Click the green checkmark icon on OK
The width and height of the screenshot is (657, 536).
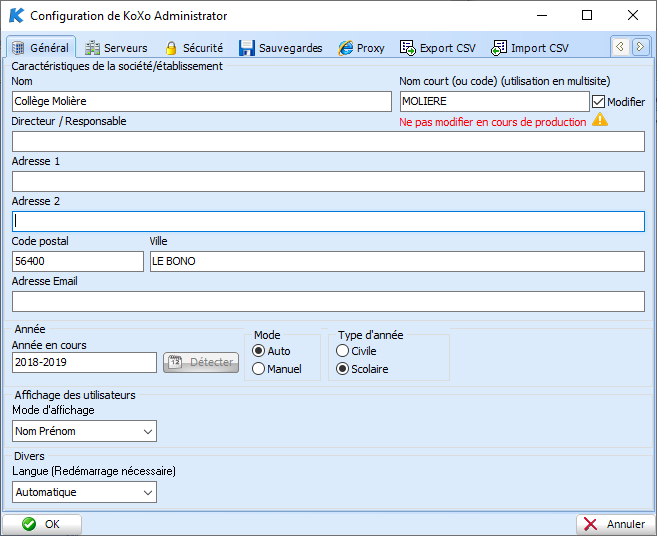point(29,524)
